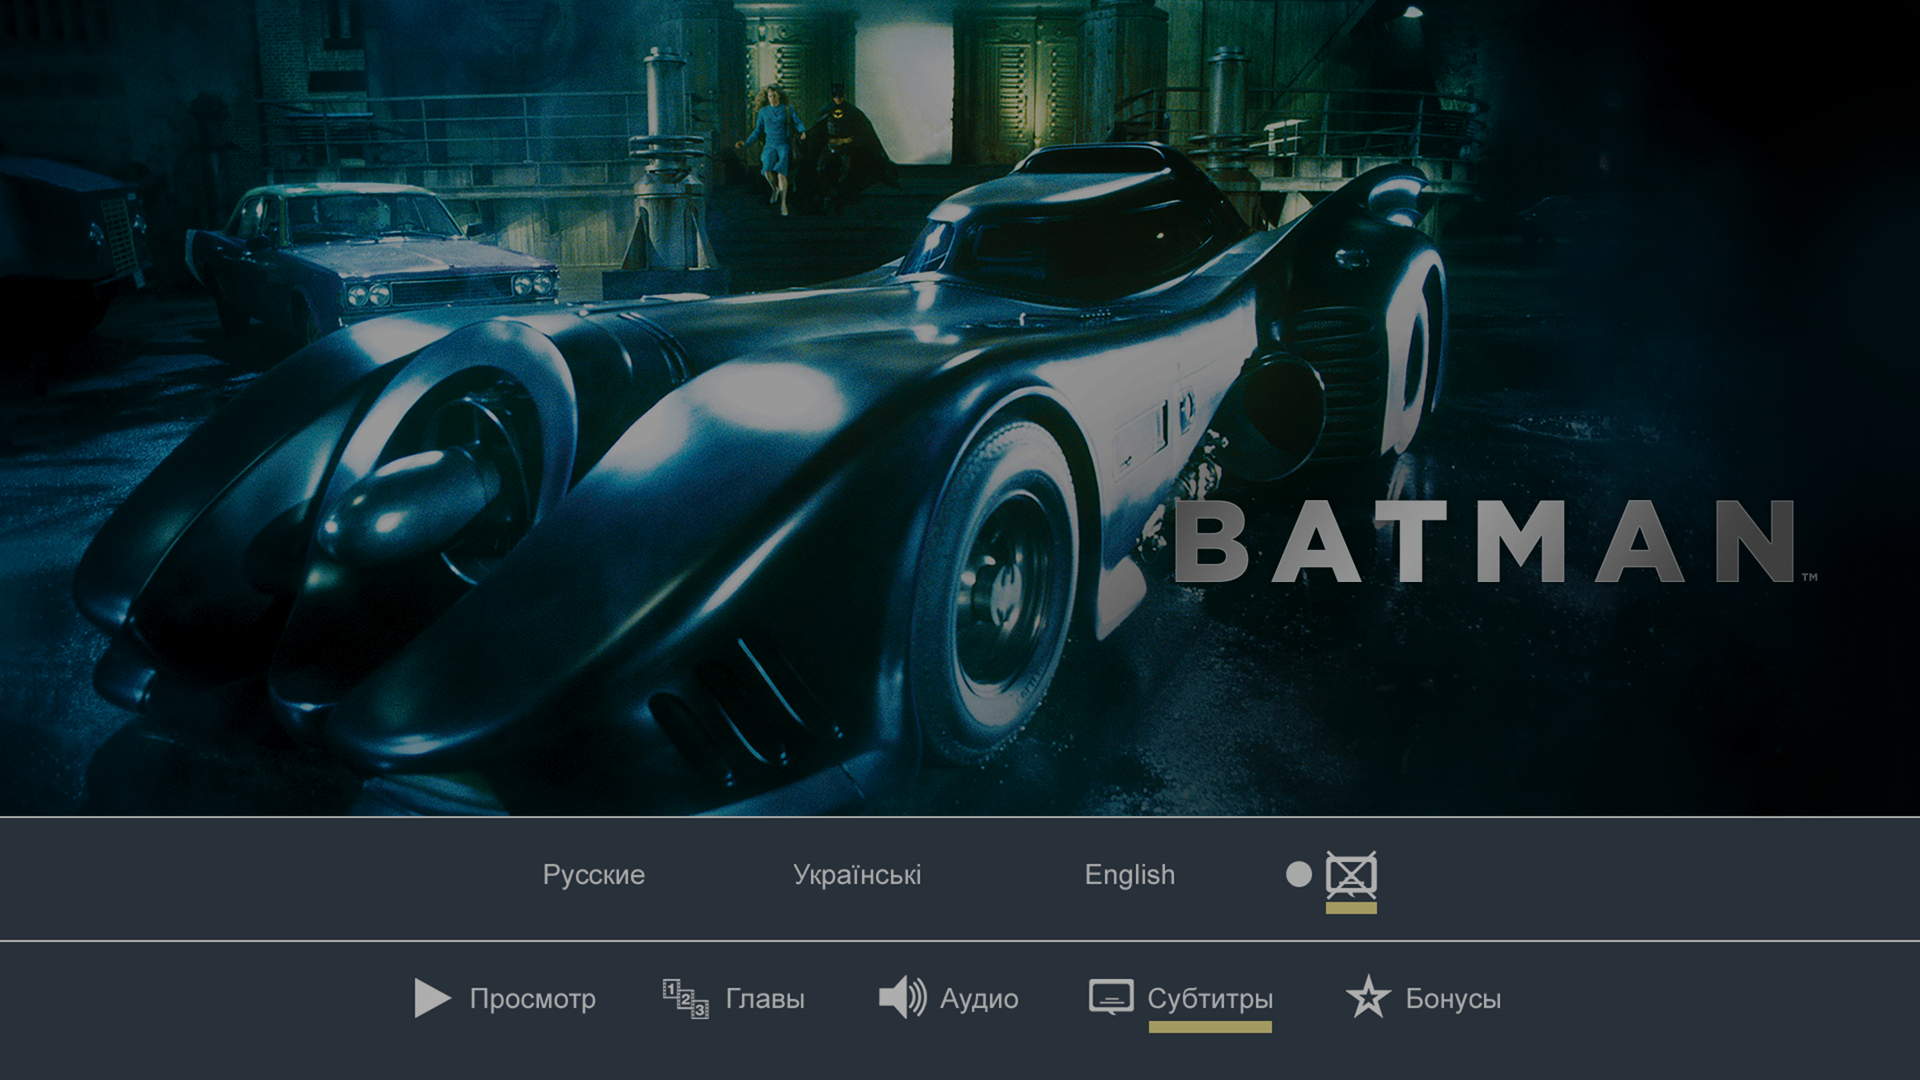Screen dimensions: 1920x1080
Task: Click the round selection dot beside subtitles-off icon
Action: 1299,875
